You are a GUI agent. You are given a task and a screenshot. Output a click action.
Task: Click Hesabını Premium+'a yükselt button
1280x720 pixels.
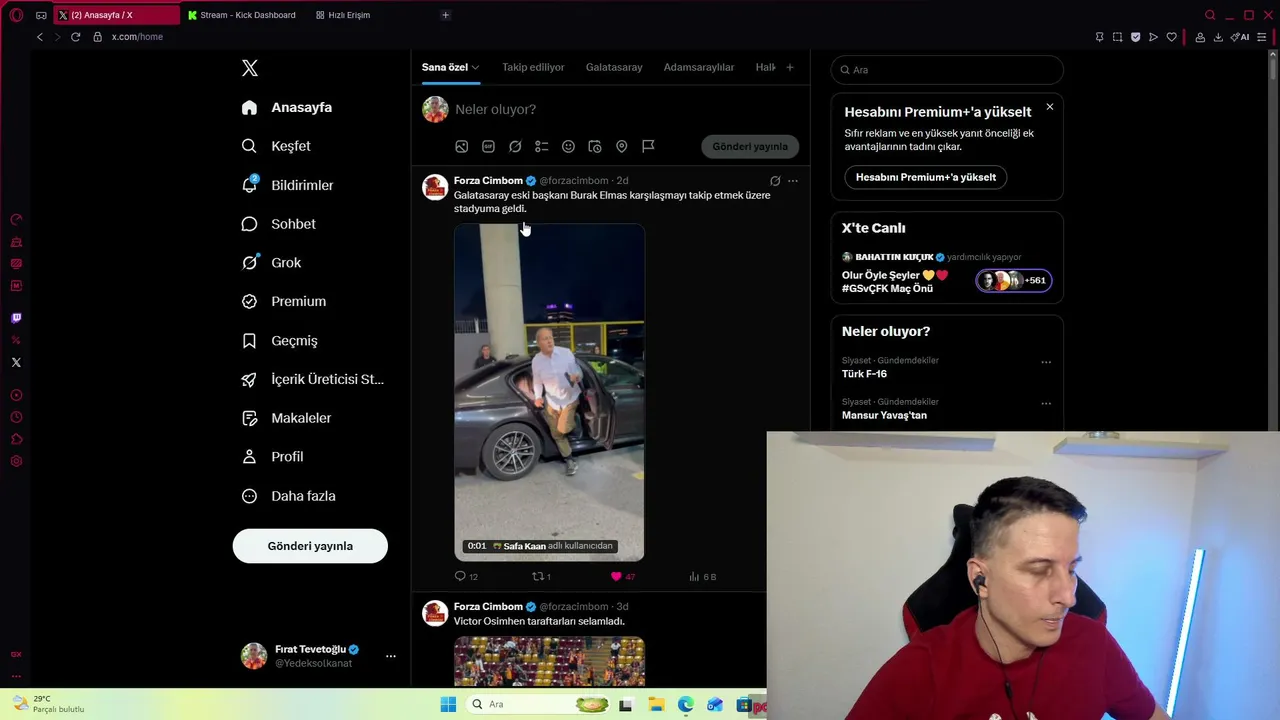click(926, 177)
